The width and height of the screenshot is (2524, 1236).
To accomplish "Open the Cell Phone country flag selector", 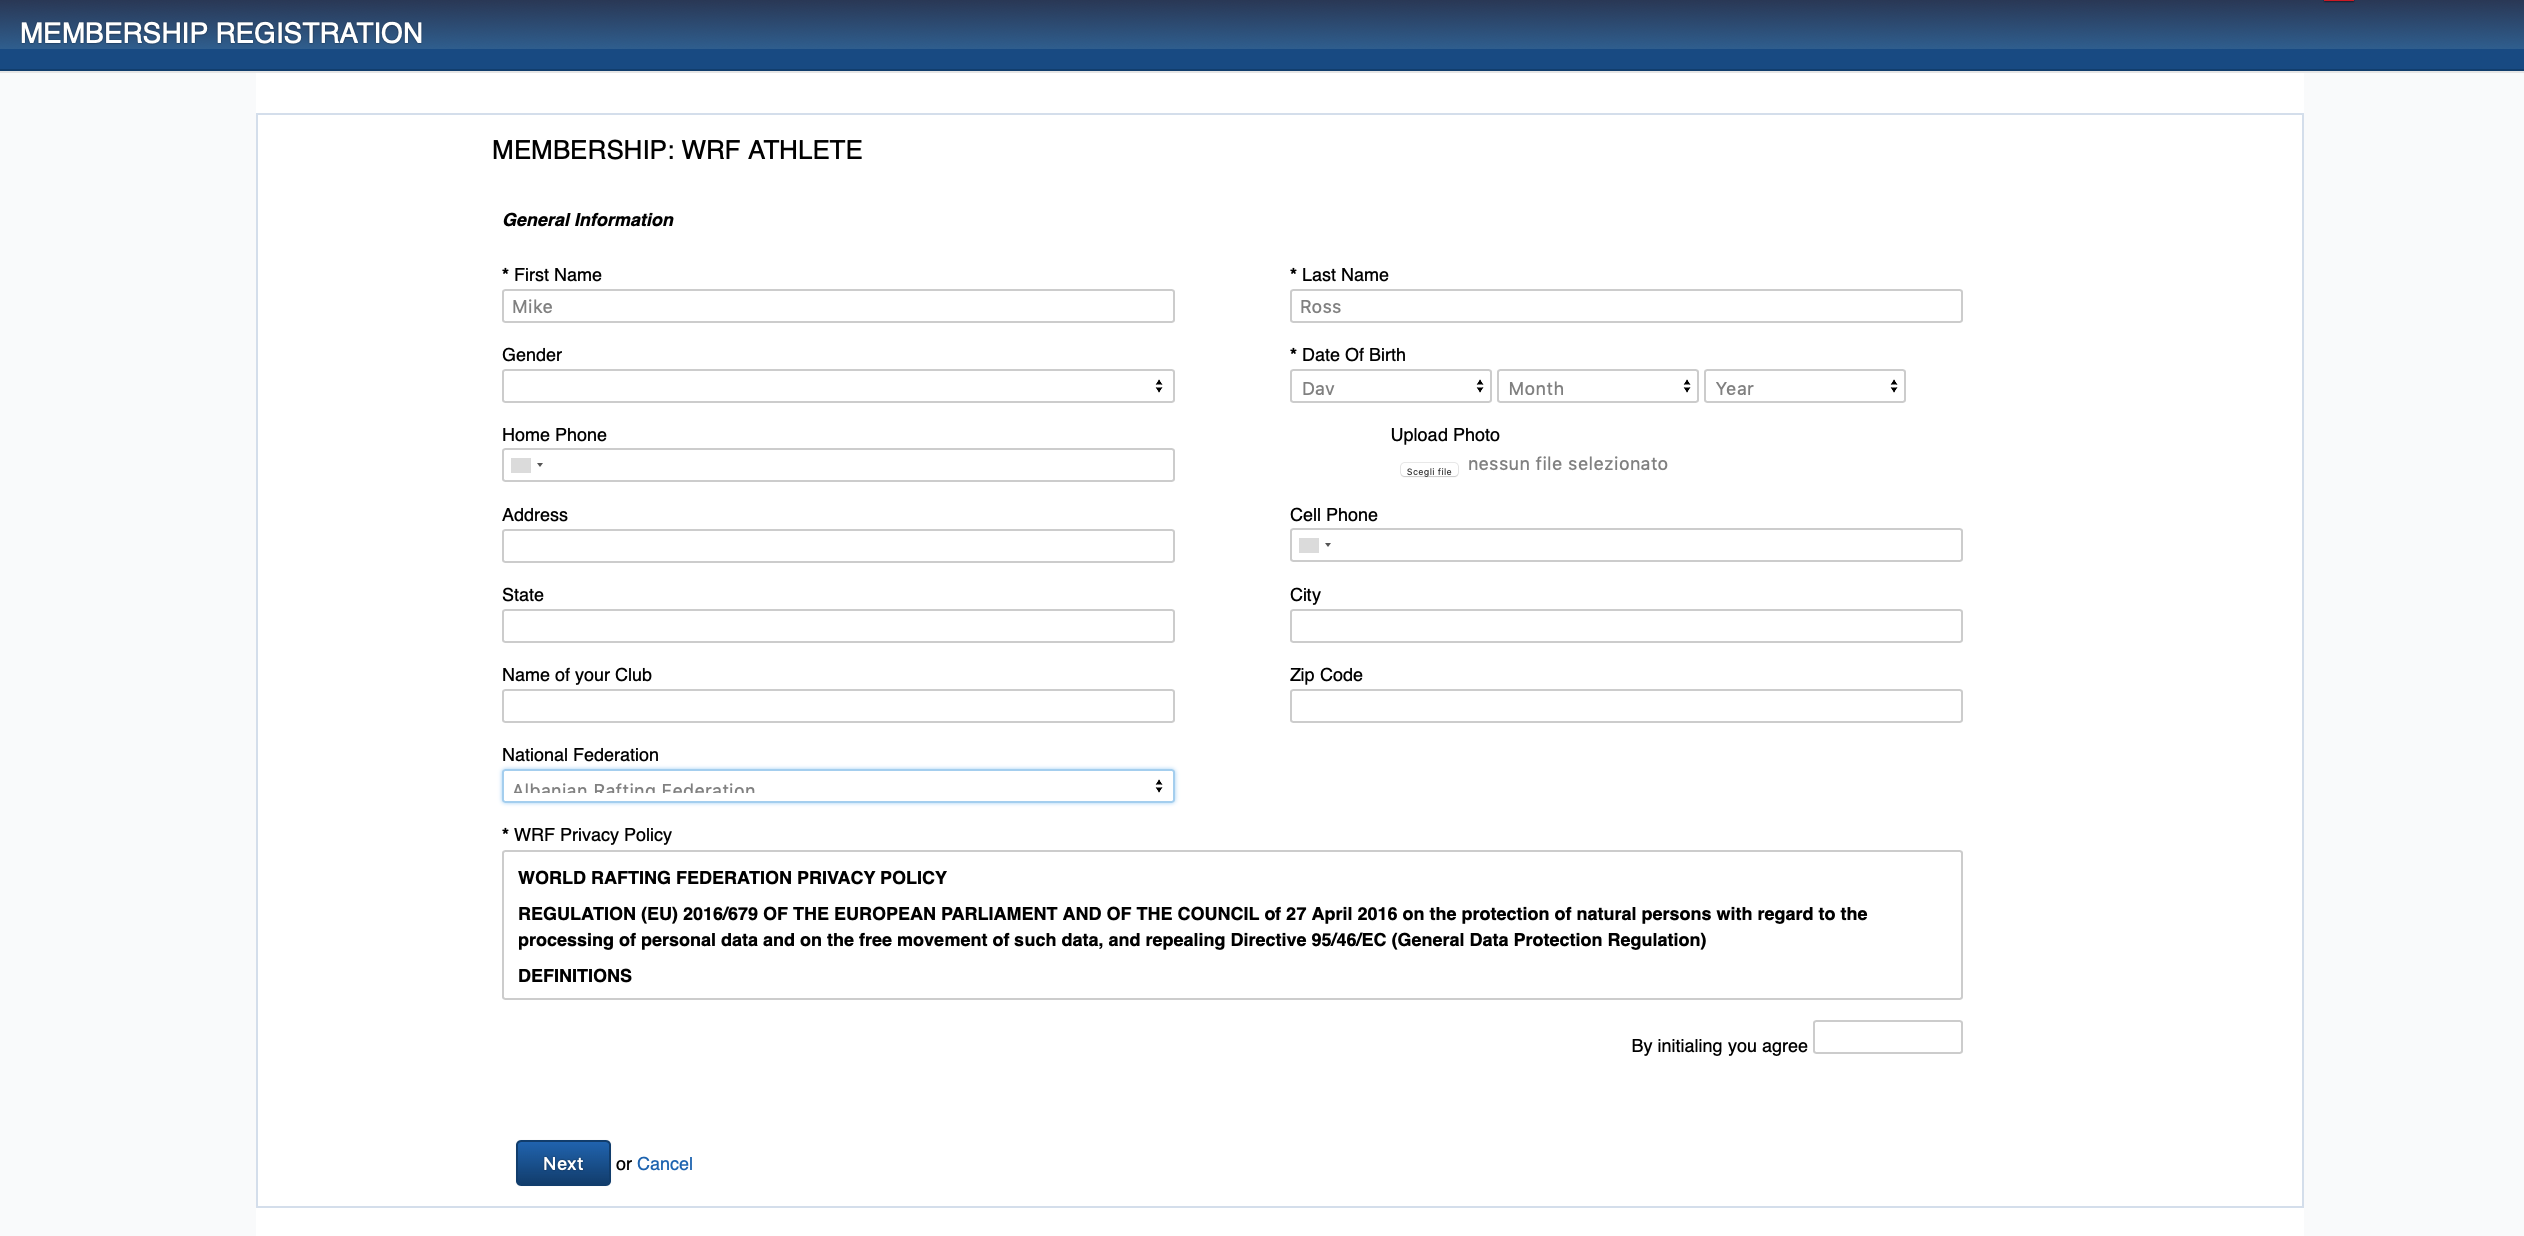I will coord(1314,545).
